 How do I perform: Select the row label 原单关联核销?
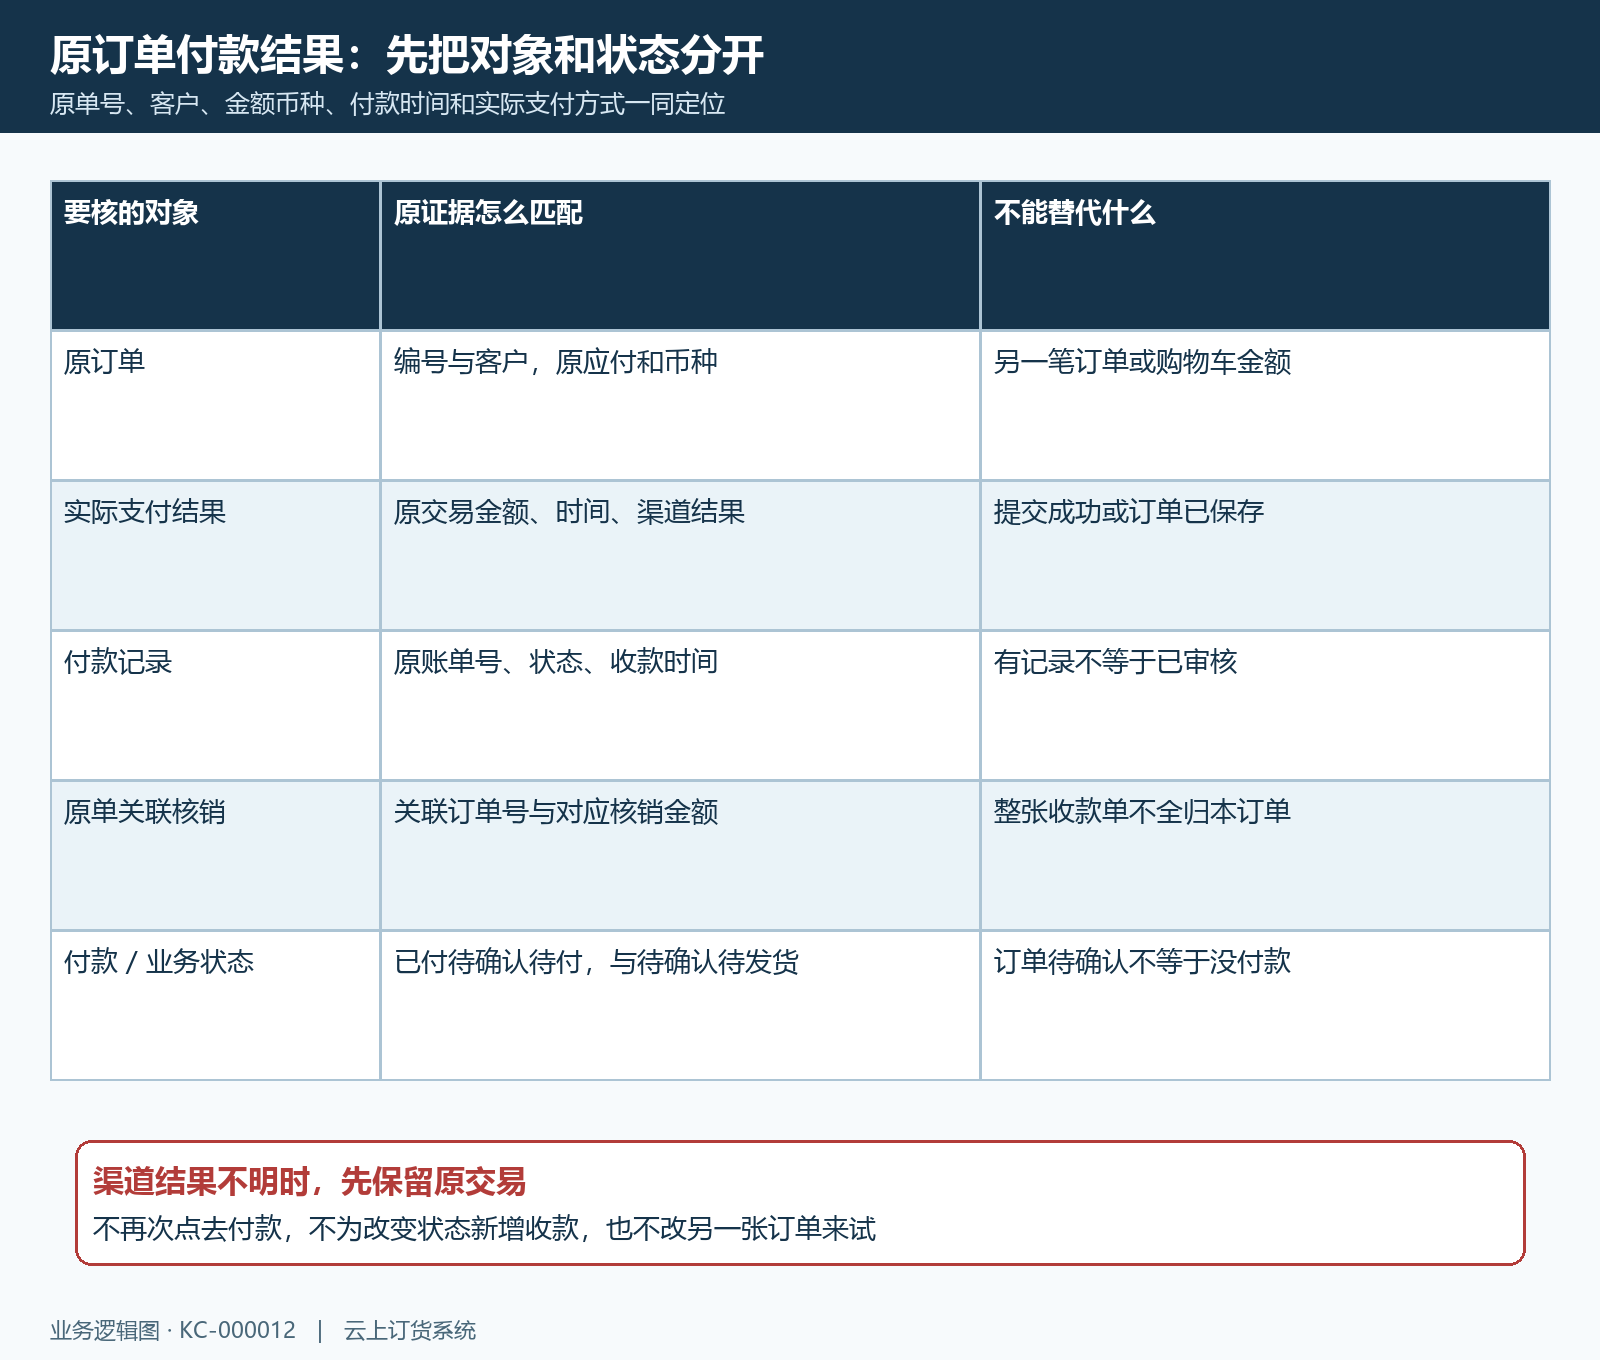(215, 855)
